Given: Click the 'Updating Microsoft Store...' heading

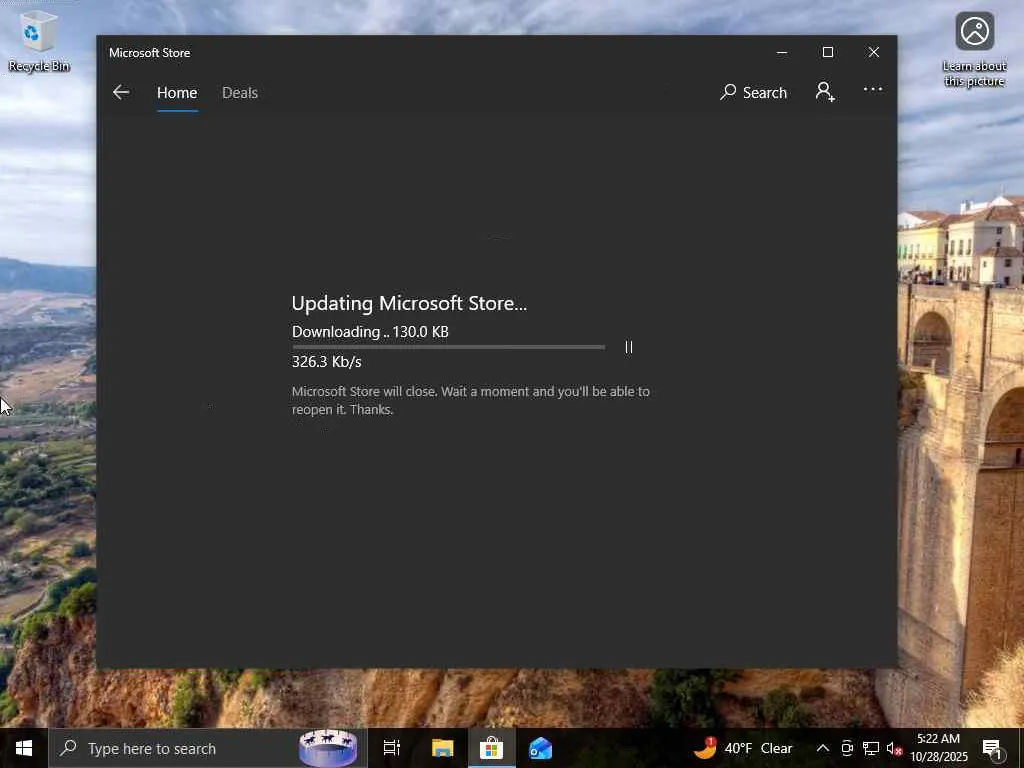Looking at the screenshot, I should [x=409, y=303].
